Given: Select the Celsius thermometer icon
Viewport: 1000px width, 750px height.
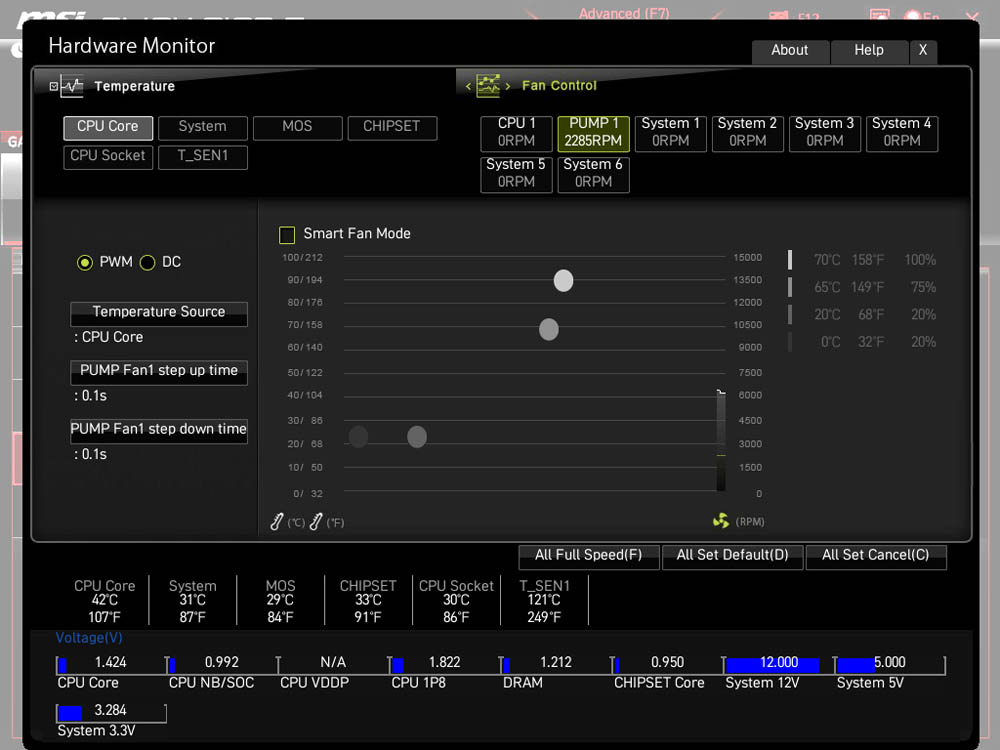Looking at the screenshot, I should 277,522.
